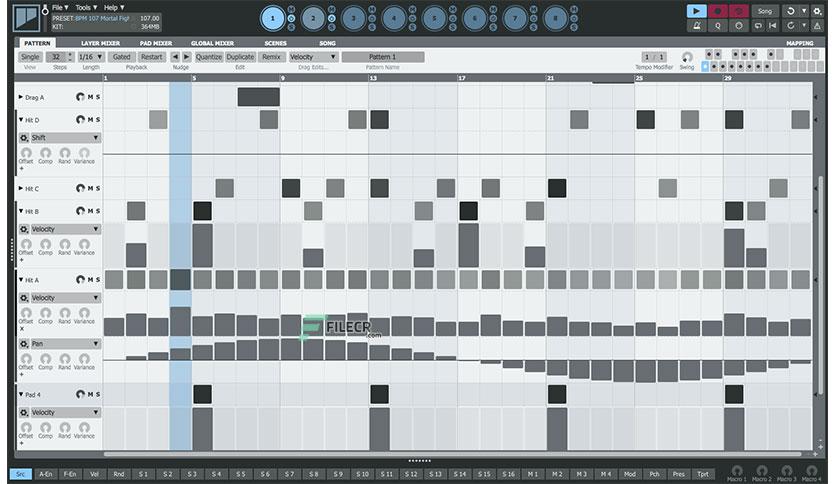Viewport: 836px width, 484px height.
Task: Open the Tools menu
Action: click(x=86, y=7)
